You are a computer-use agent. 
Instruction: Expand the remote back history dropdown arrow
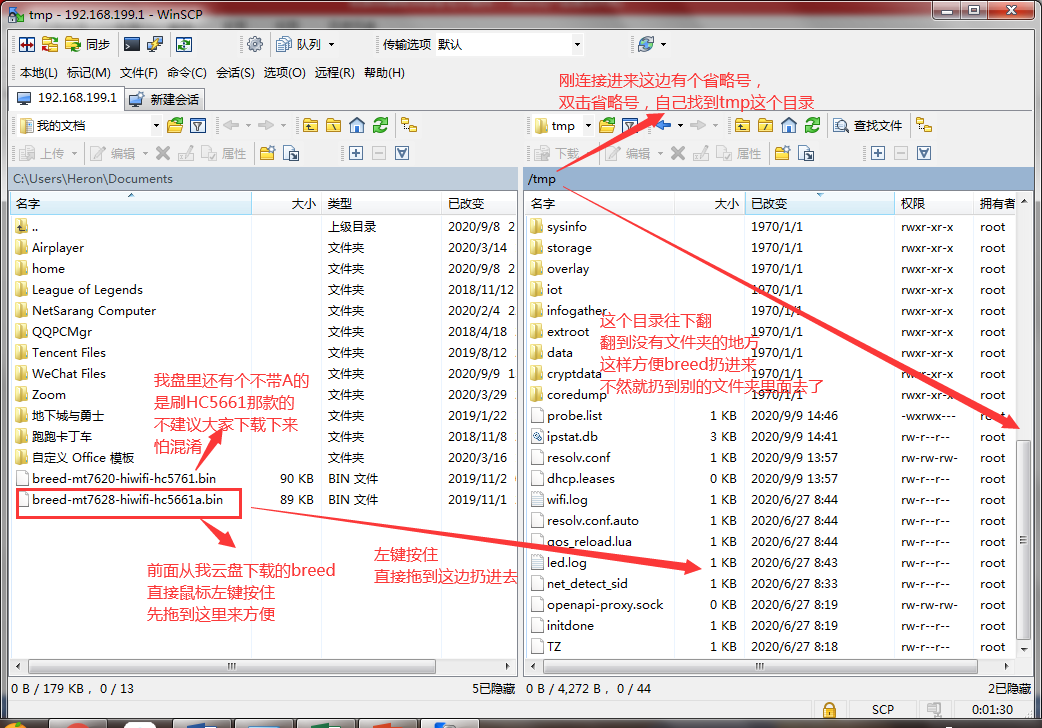tap(680, 125)
